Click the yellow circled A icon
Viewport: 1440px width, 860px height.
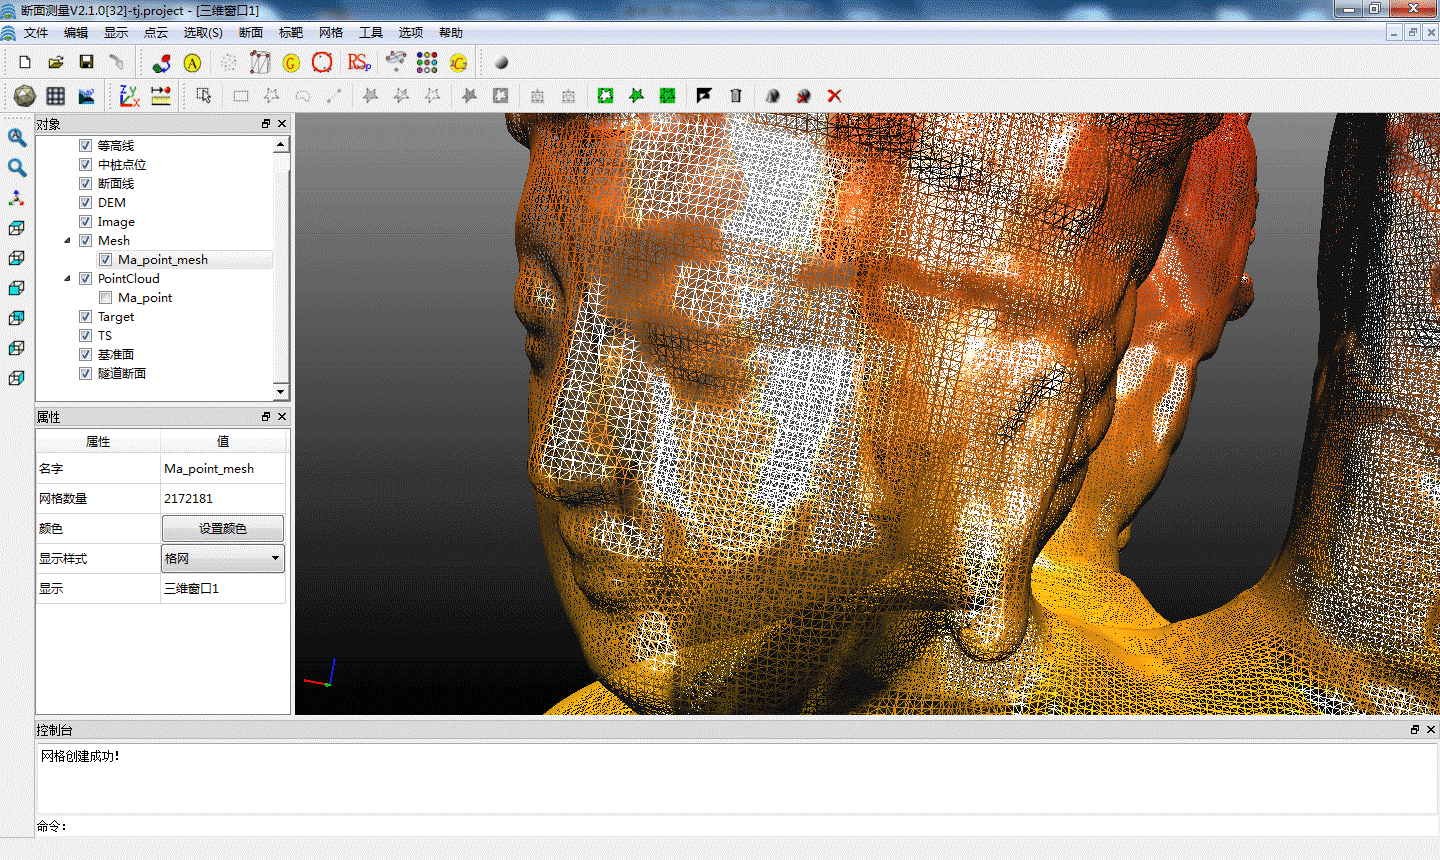(192, 63)
